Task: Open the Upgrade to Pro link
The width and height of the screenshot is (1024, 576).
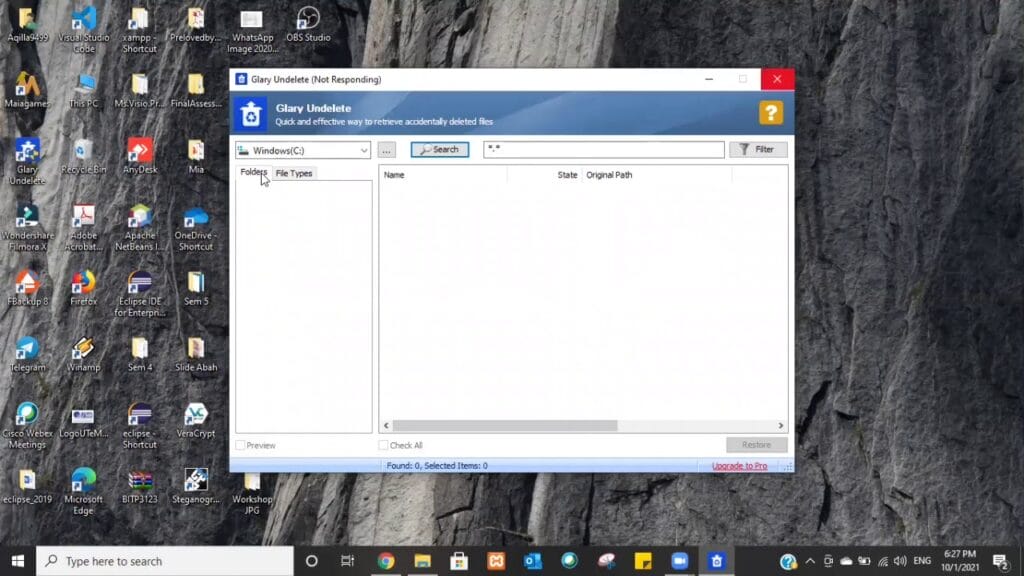Action: [x=739, y=466]
